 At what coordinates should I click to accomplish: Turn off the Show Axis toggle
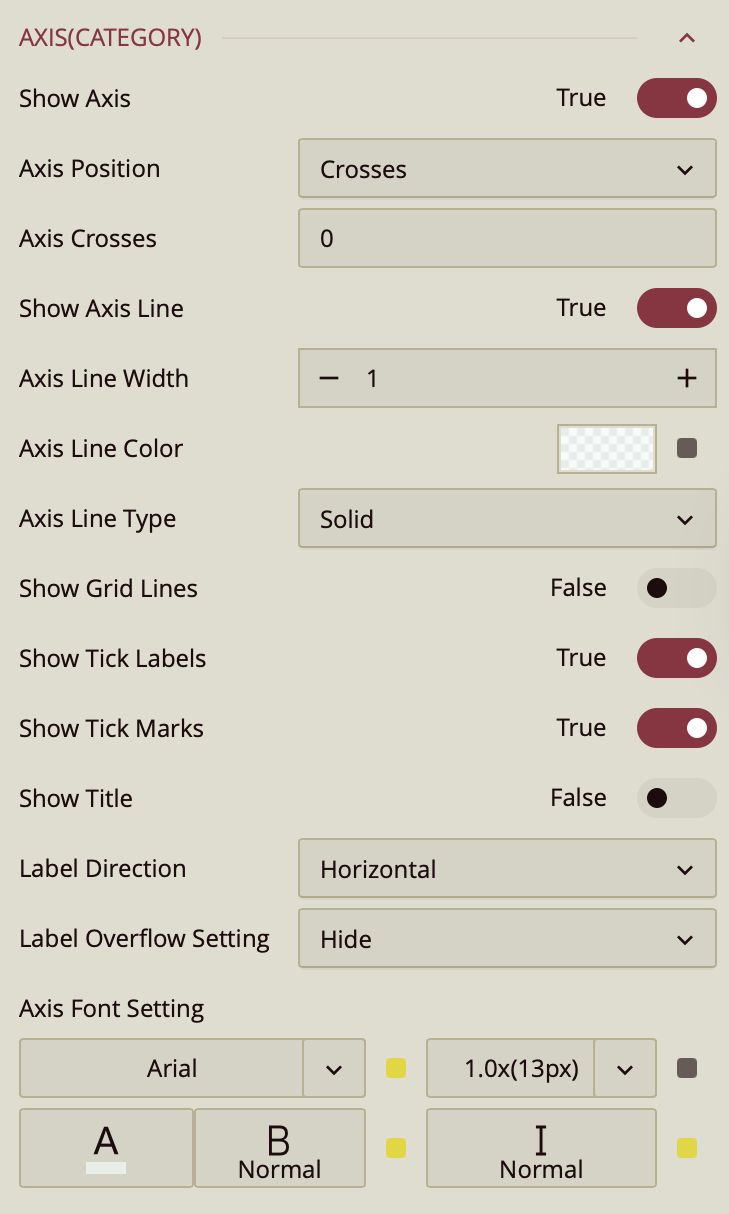(677, 98)
